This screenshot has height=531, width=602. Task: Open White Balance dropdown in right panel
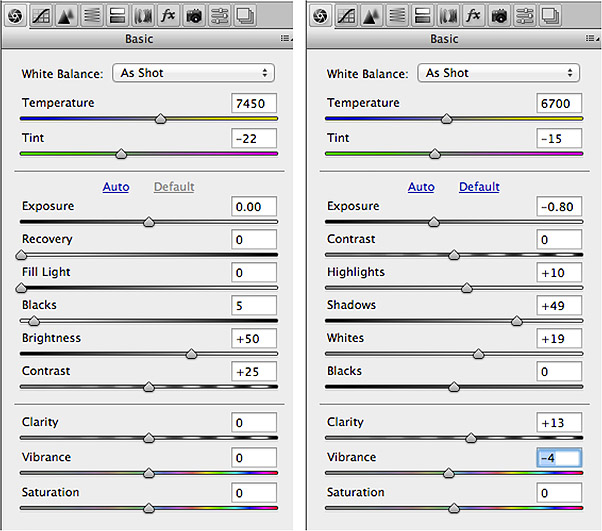point(499,73)
